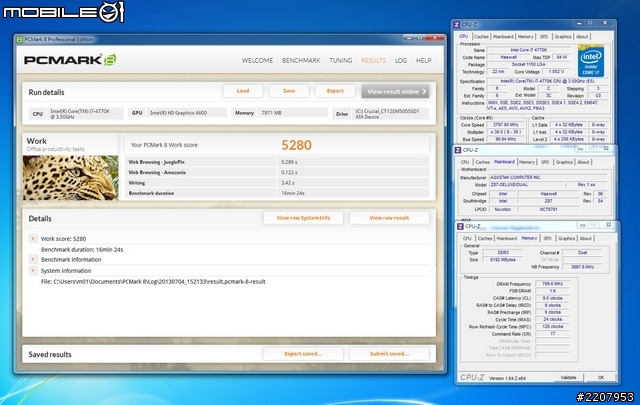This screenshot has width=640, height=405.
Task: Click Web Browsing - Amazonia row
Action: coord(277,172)
